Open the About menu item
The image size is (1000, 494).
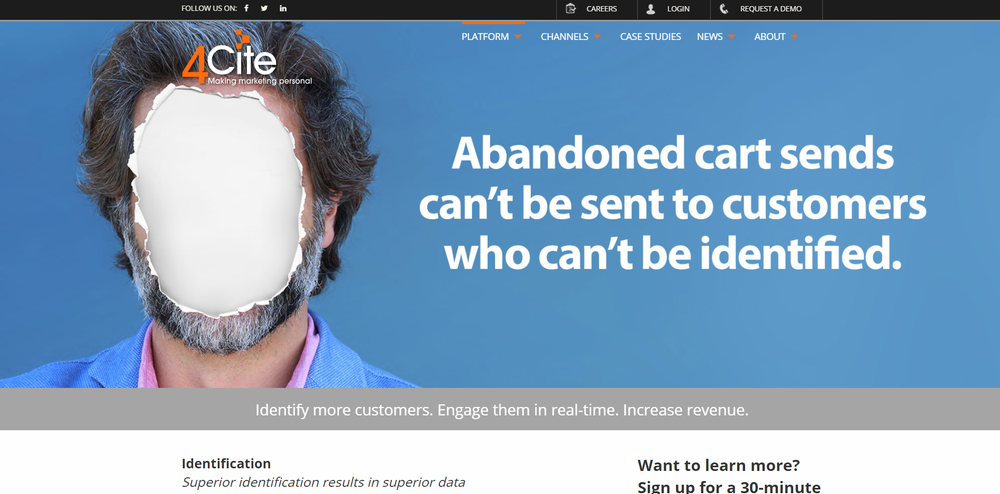click(770, 37)
